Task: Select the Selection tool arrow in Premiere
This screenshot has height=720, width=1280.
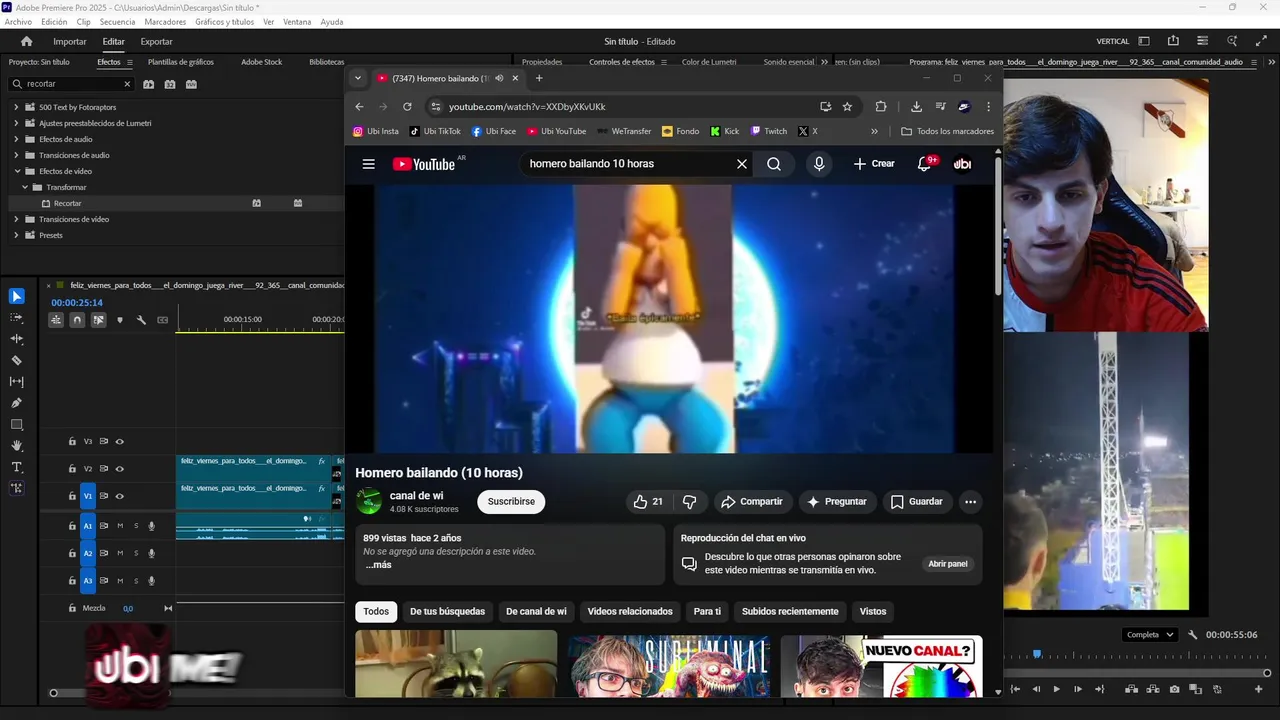Action: point(16,296)
